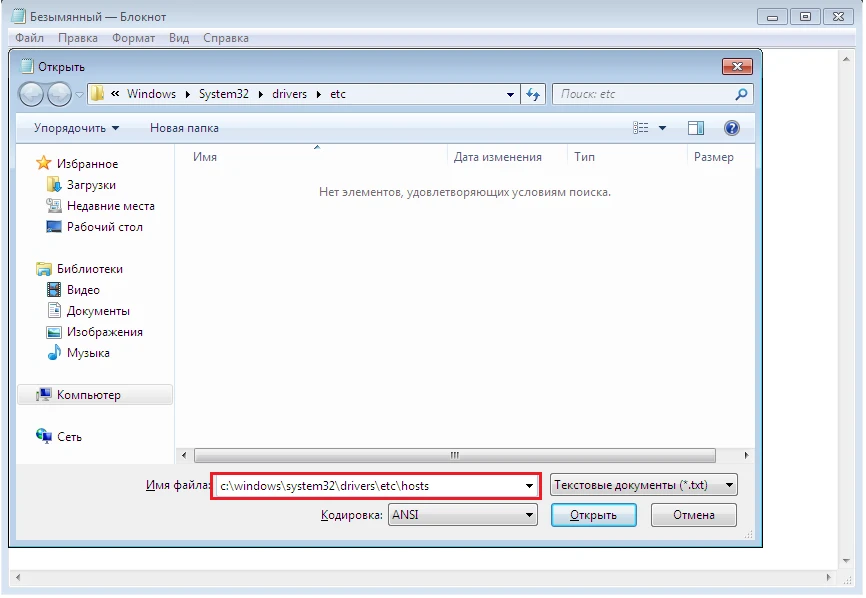Screen dimensions: 866x598
Task: Click the Отмена button
Action: tap(693, 515)
